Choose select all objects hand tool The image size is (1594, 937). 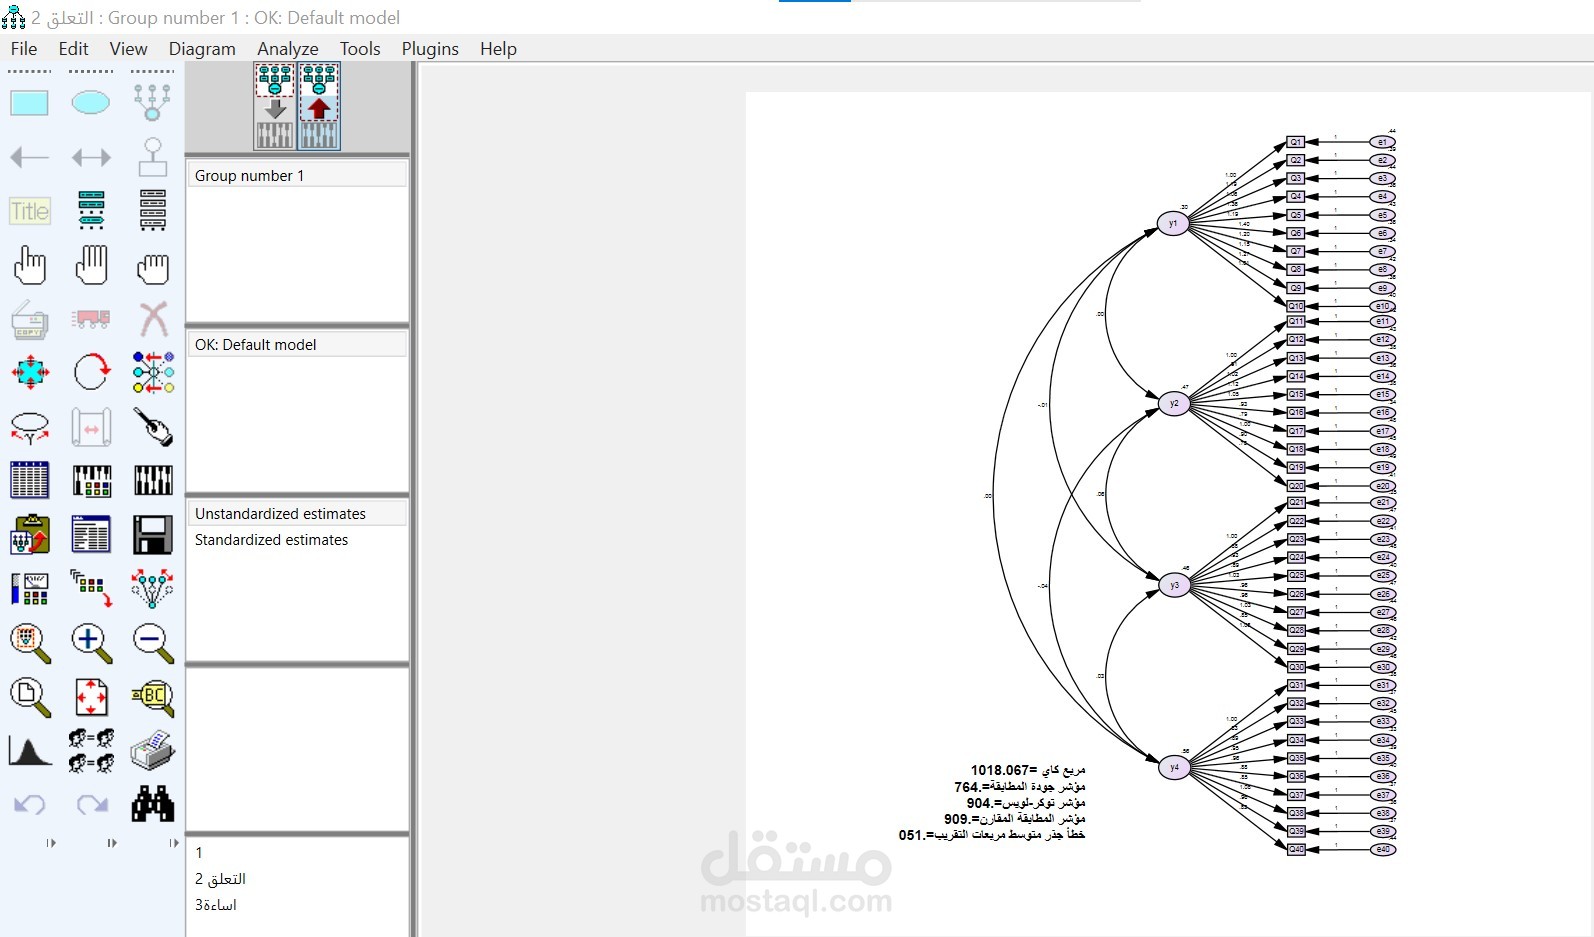point(91,266)
